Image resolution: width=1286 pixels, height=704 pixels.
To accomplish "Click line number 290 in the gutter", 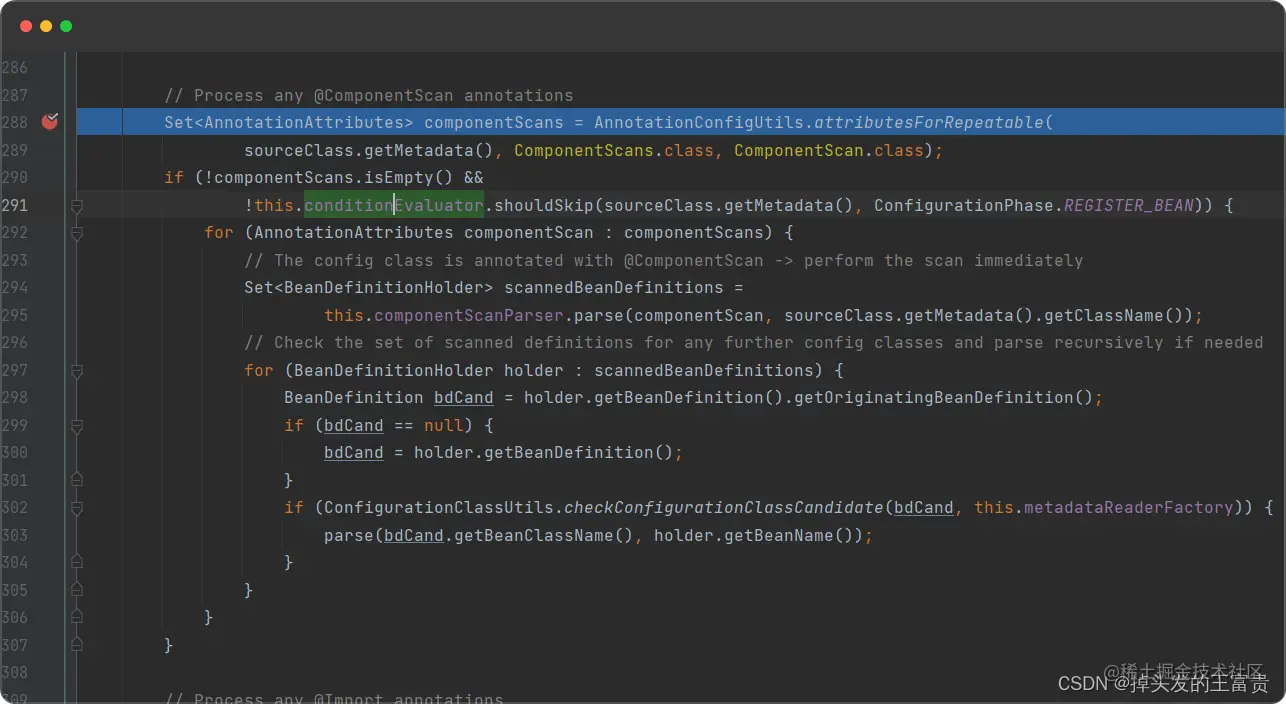I will pyautogui.click(x=15, y=178).
